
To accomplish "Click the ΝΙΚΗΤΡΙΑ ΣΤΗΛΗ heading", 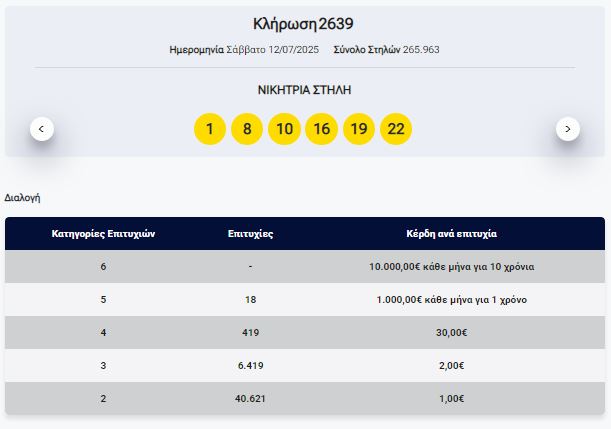I will click(304, 90).
